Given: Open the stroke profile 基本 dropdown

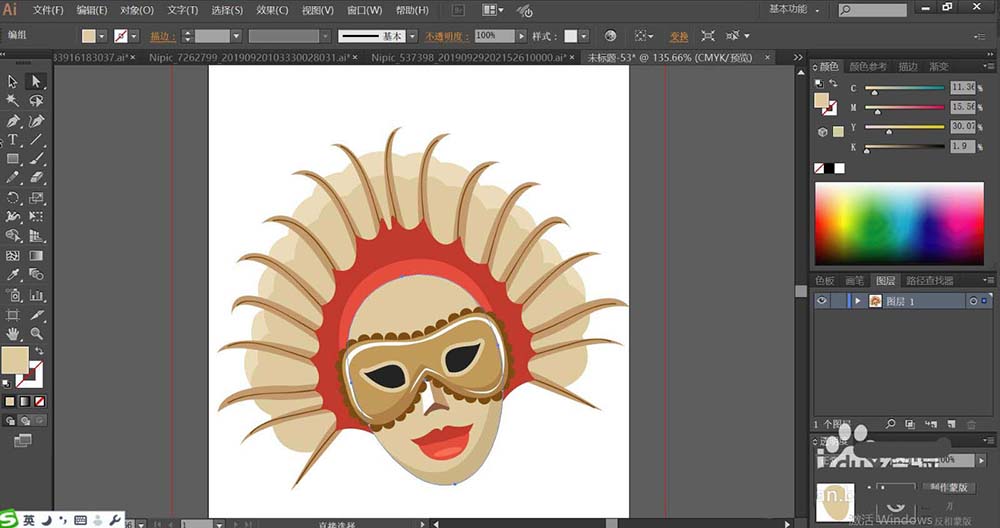Looking at the screenshot, I should tap(411, 36).
